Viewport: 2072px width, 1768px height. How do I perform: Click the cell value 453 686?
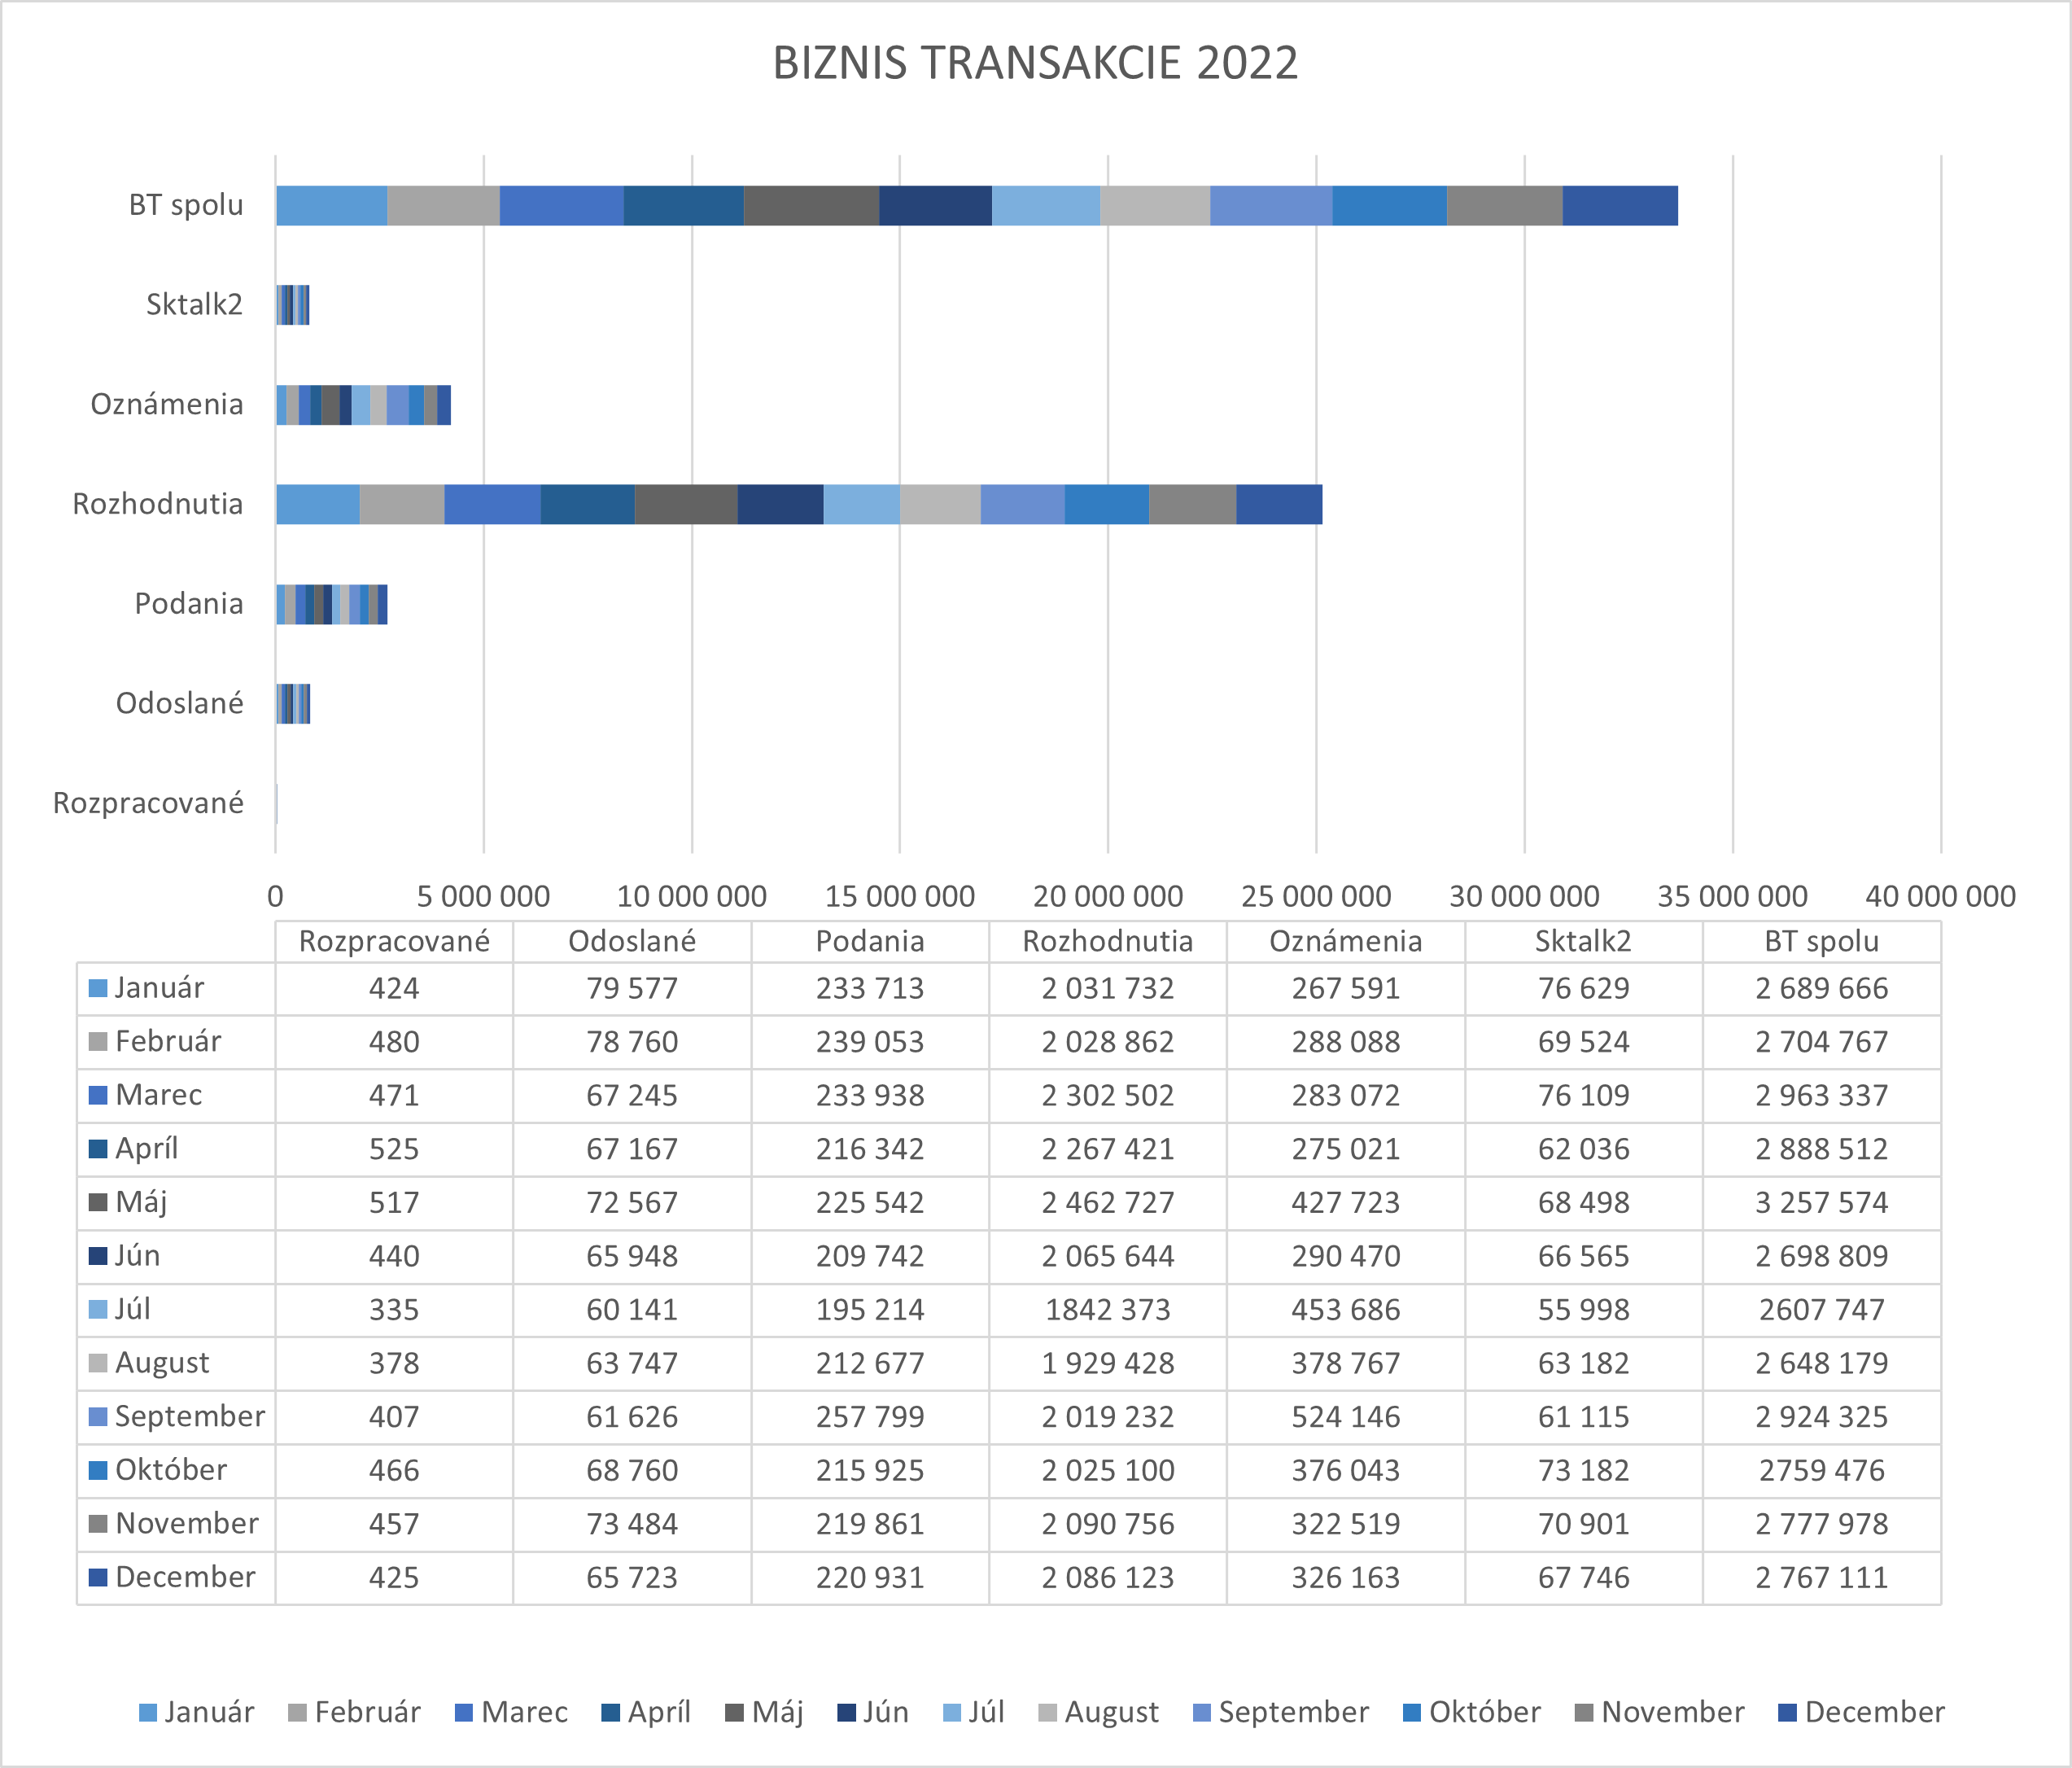coord(1346,1310)
